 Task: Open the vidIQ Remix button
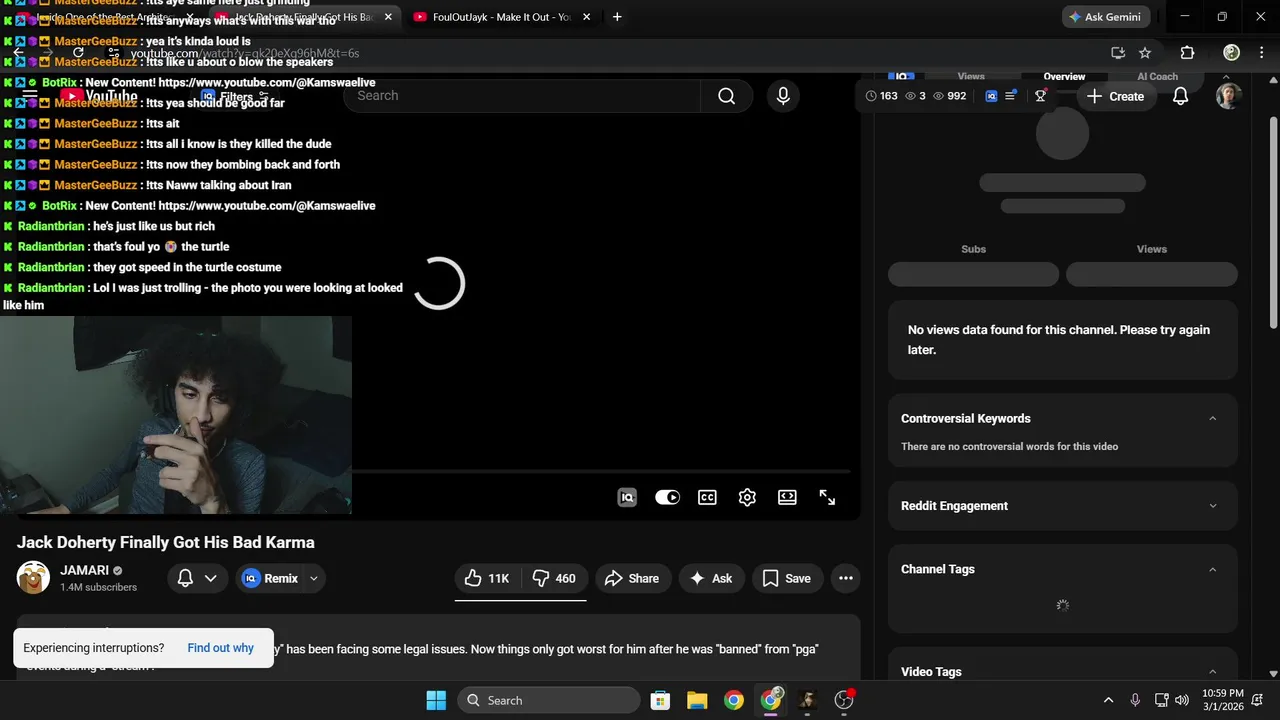click(270, 578)
